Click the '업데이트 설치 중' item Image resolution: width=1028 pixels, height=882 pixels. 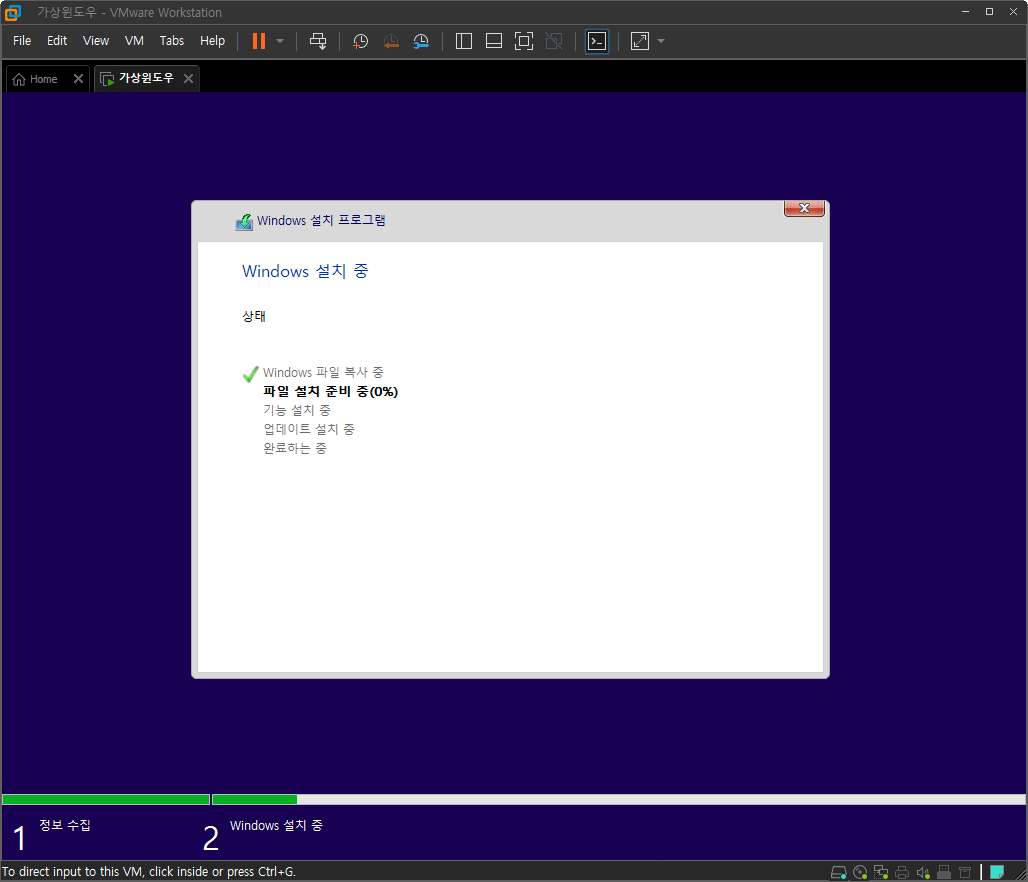(x=309, y=430)
